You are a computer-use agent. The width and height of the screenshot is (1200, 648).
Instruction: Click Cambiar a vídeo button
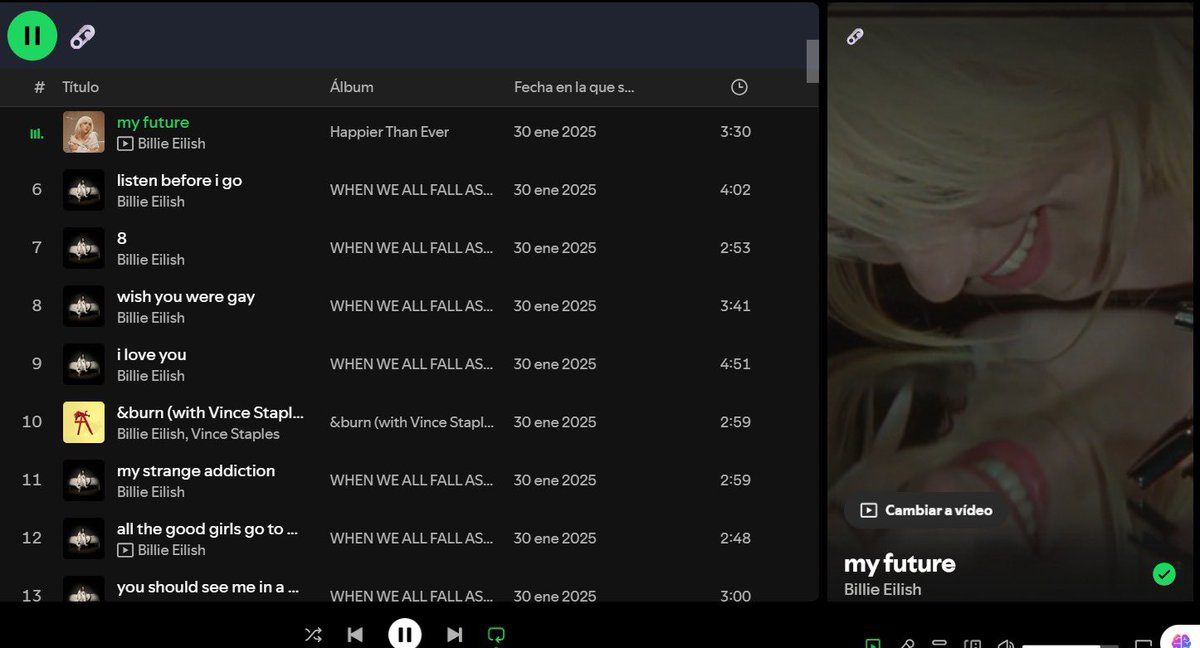coord(926,510)
